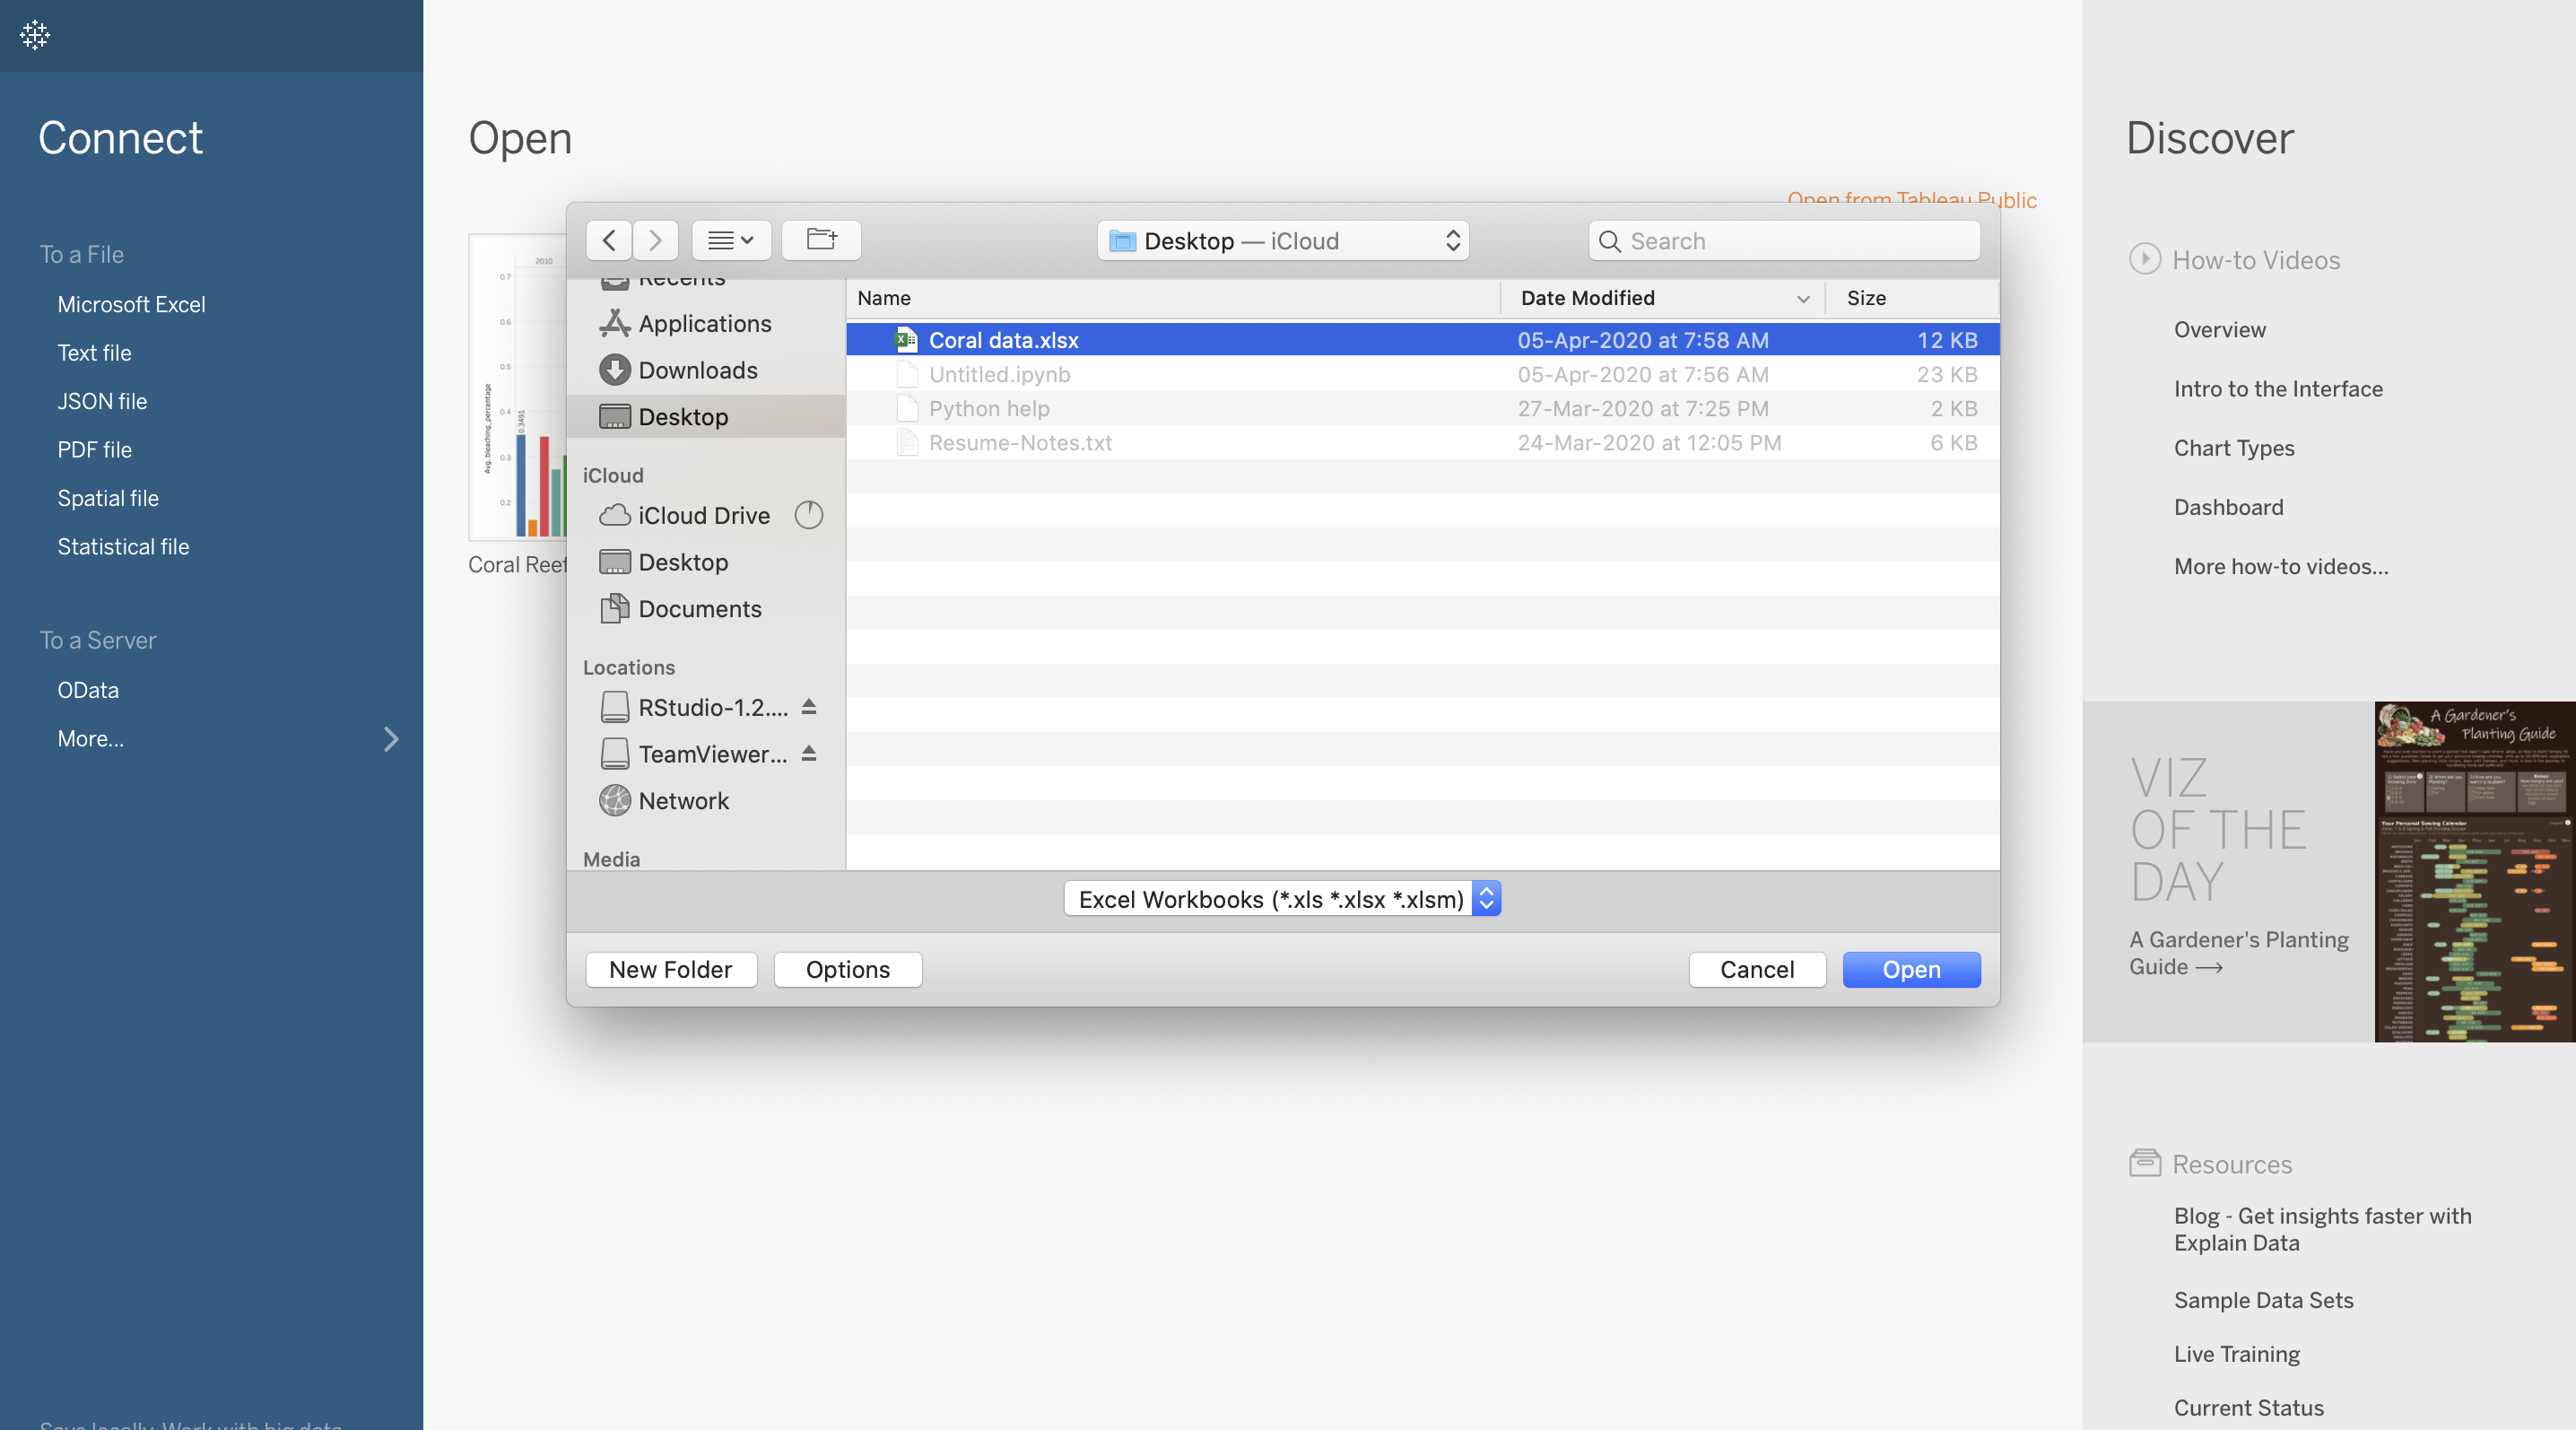Screen dimensions: 2576x1430
Task: Sort files by Name column
Action: tap(1173, 298)
